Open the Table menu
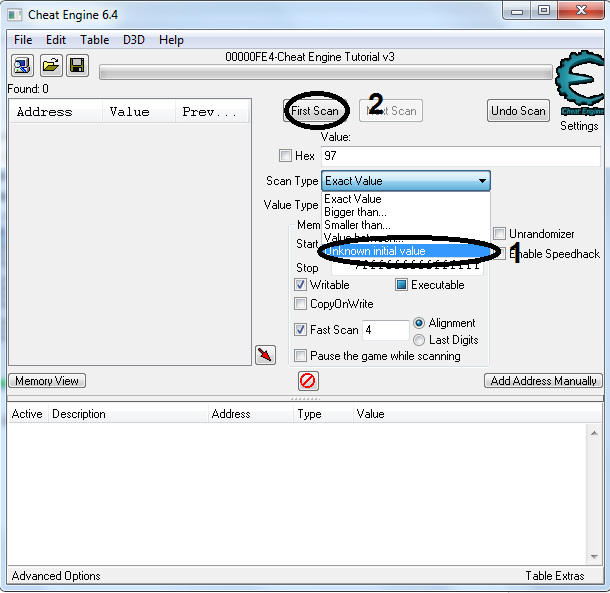The height and width of the screenshot is (593, 610). click(x=95, y=40)
